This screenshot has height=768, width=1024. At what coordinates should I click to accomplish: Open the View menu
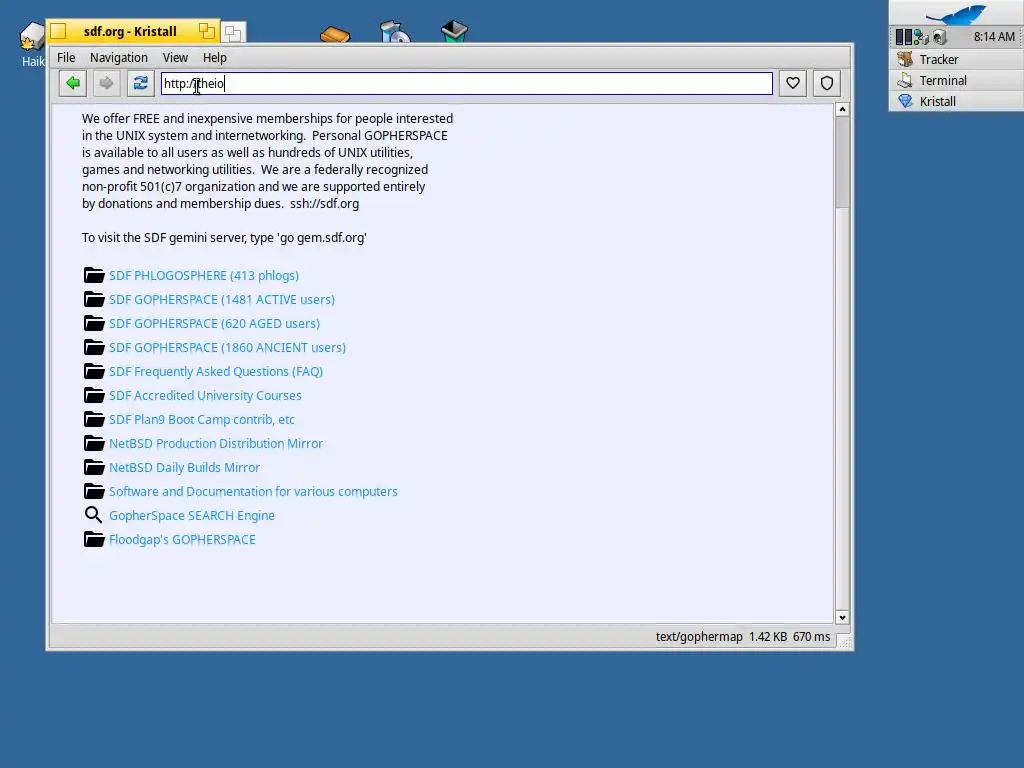click(175, 57)
